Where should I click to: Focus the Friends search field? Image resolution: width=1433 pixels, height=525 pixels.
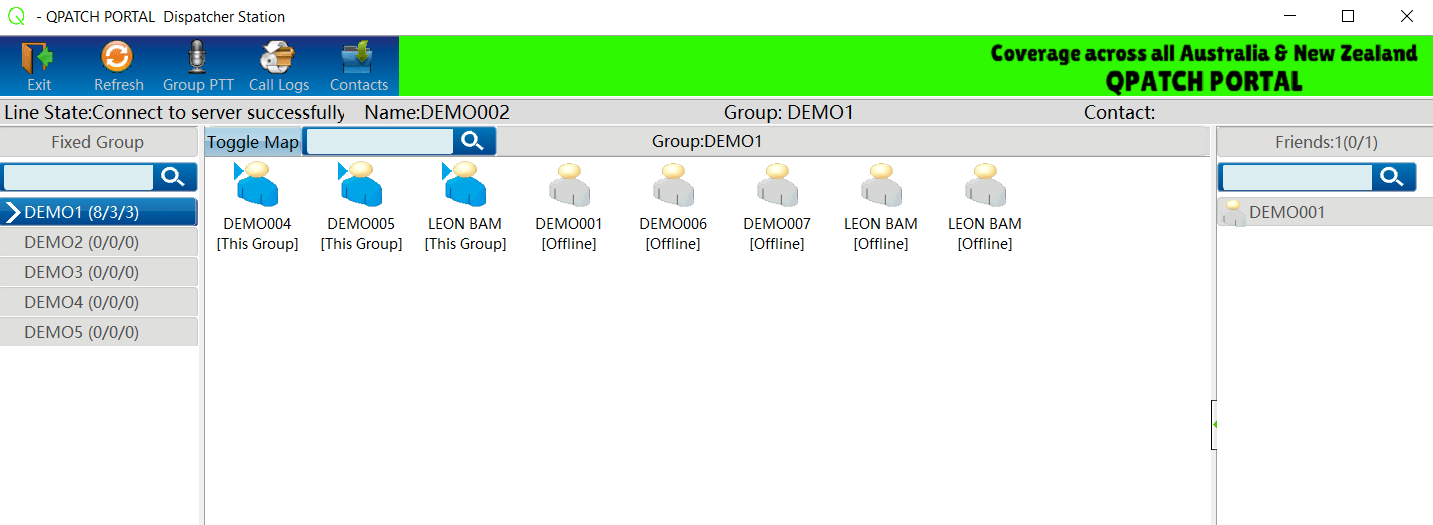[1297, 177]
